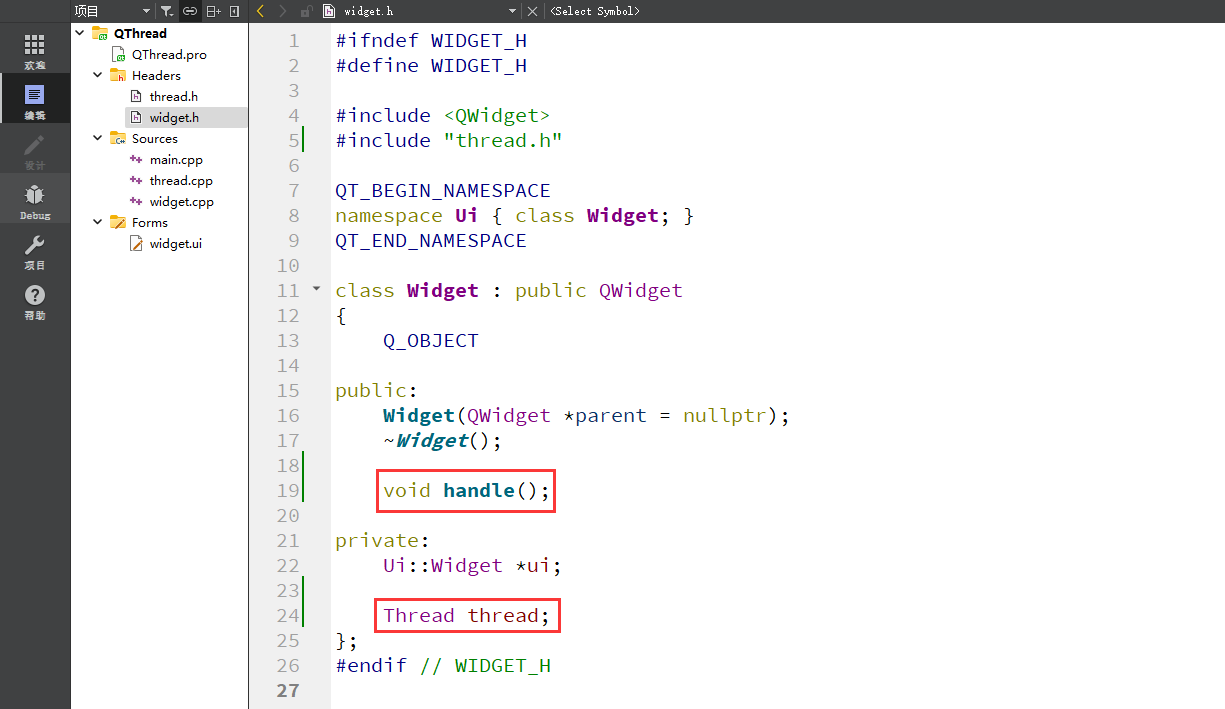The height and width of the screenshot is (709, 1225).
Task: Open the Welcome mode (欢迎)
Action: 35,50
